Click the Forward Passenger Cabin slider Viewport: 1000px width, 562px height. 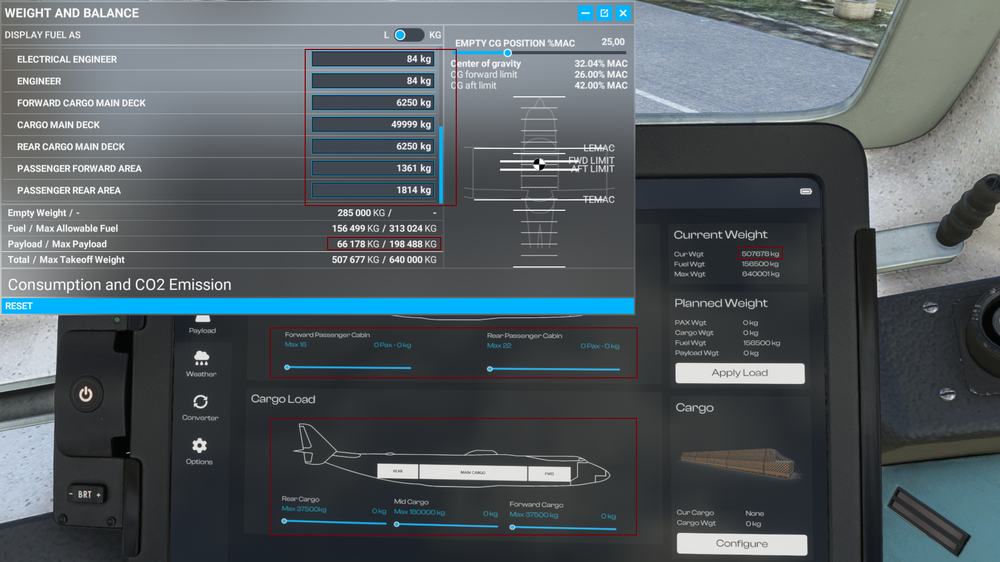pos(287,368)
